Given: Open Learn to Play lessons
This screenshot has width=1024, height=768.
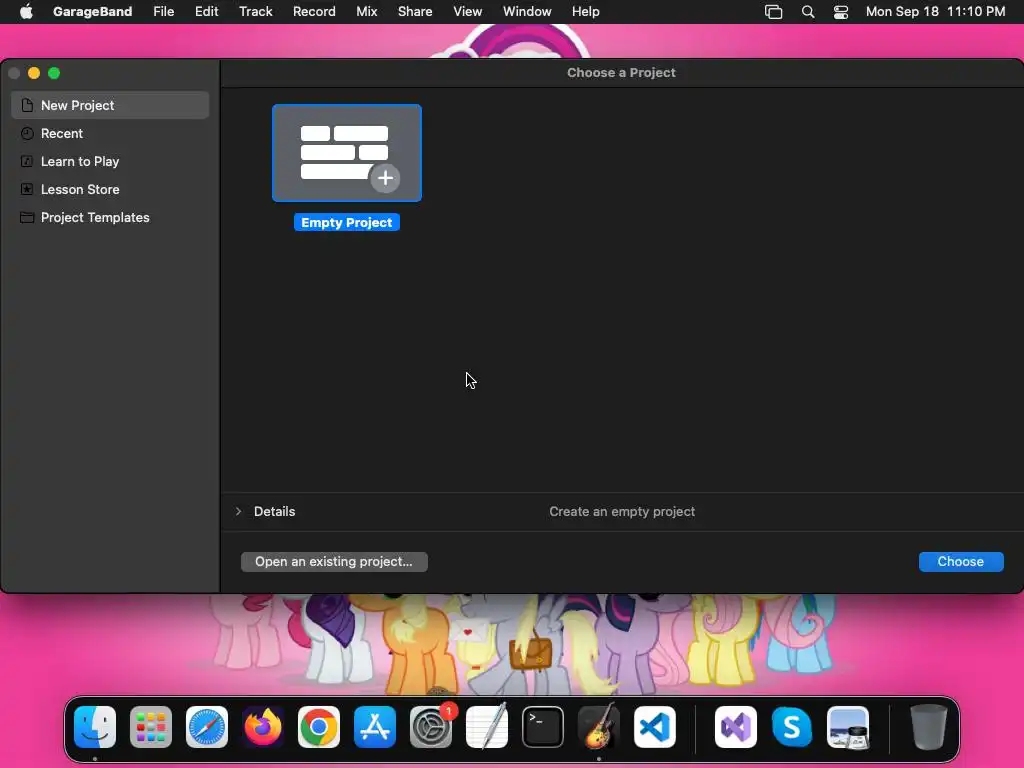Looking at the screenshot, I should (110, 161).
